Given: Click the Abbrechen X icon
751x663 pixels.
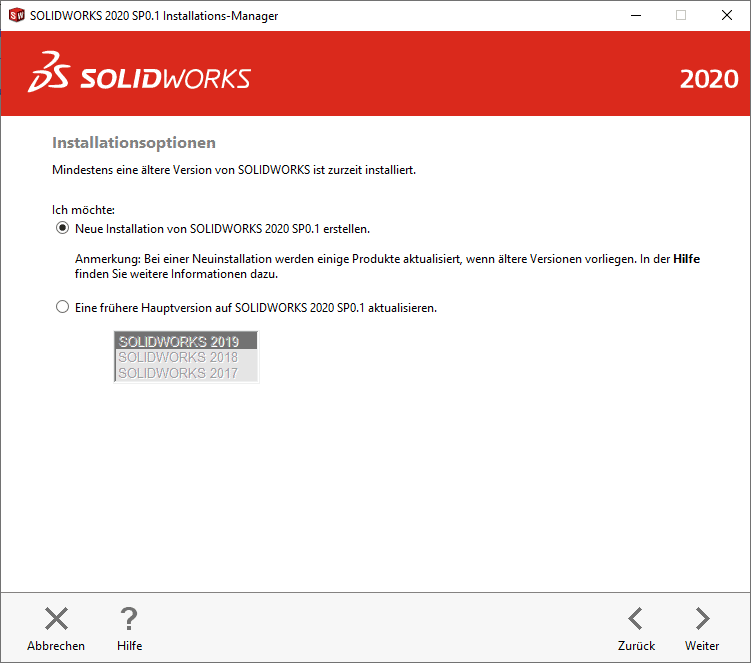Looking at the screenshot, I should coord(57,618).
